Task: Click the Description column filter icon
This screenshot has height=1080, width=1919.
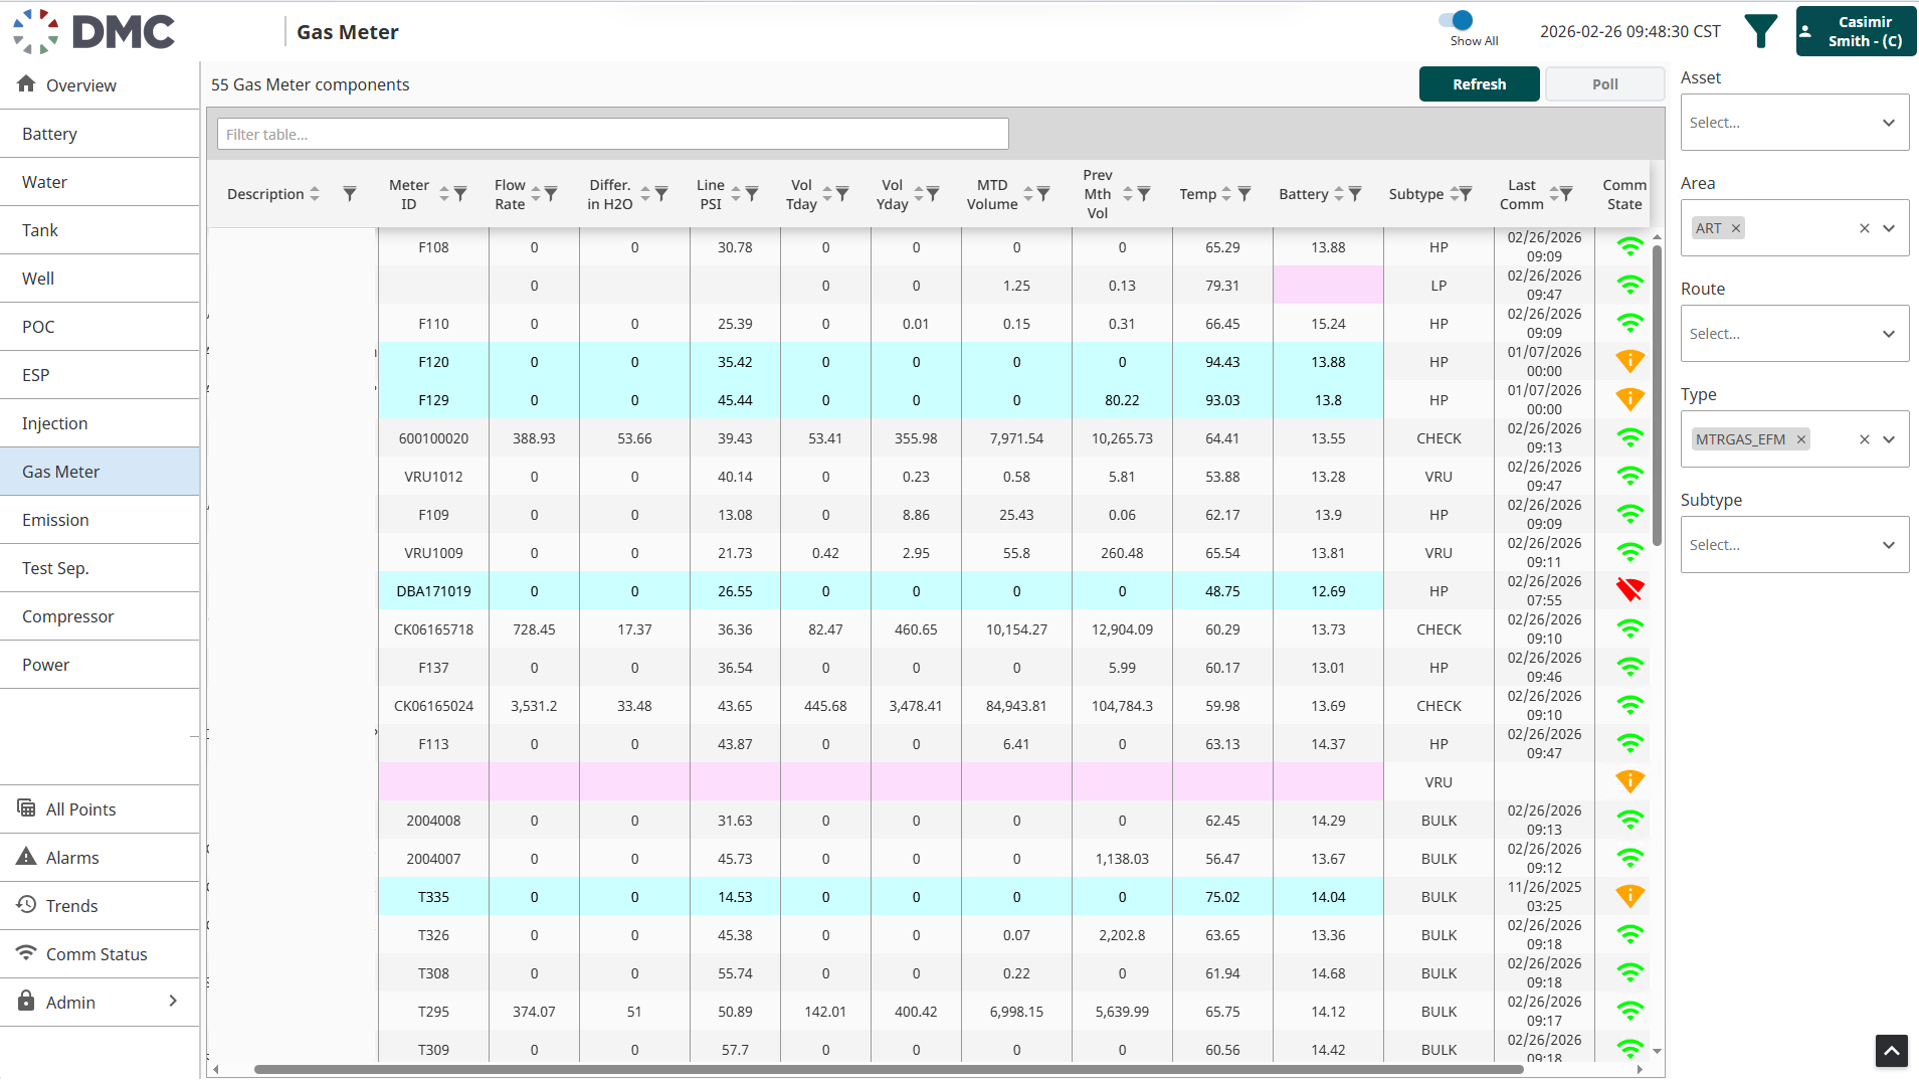Action: coord(349,194)
